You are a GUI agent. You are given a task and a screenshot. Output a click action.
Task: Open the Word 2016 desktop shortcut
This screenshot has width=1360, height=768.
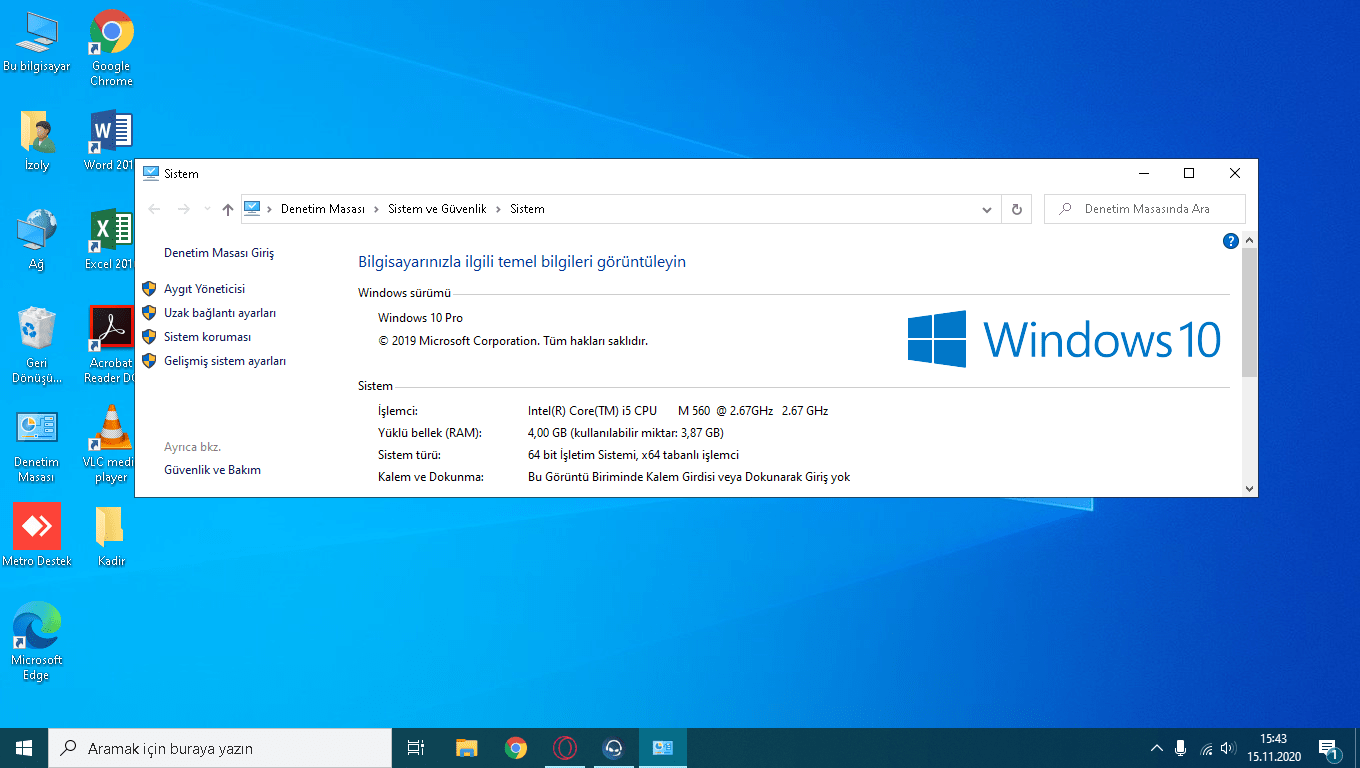click(x=110, y=140)
